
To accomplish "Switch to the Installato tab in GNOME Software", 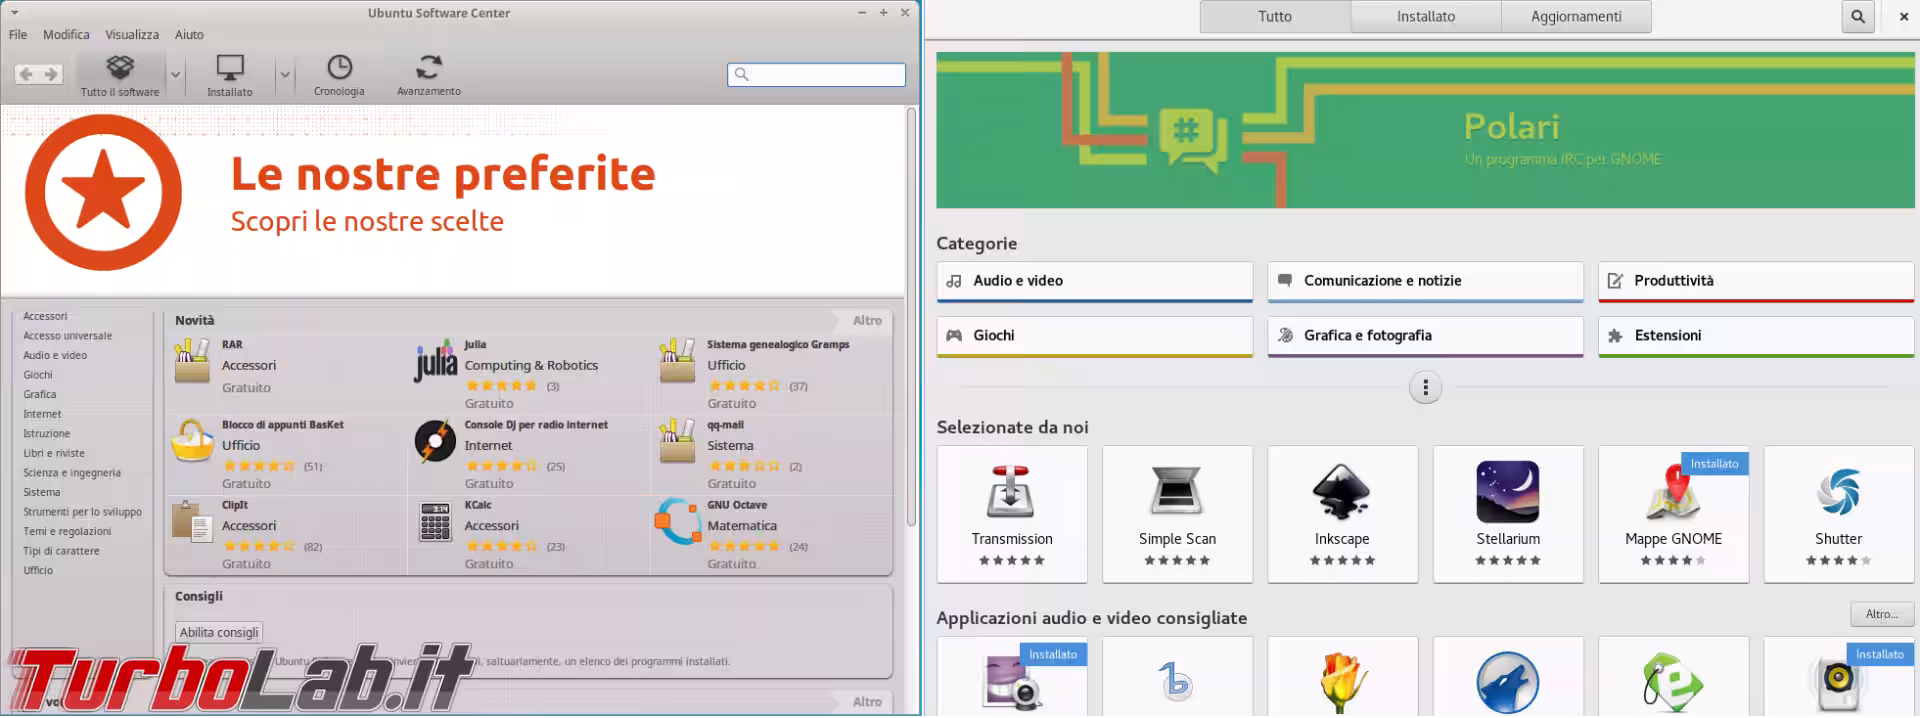I will pos(1426,16).
